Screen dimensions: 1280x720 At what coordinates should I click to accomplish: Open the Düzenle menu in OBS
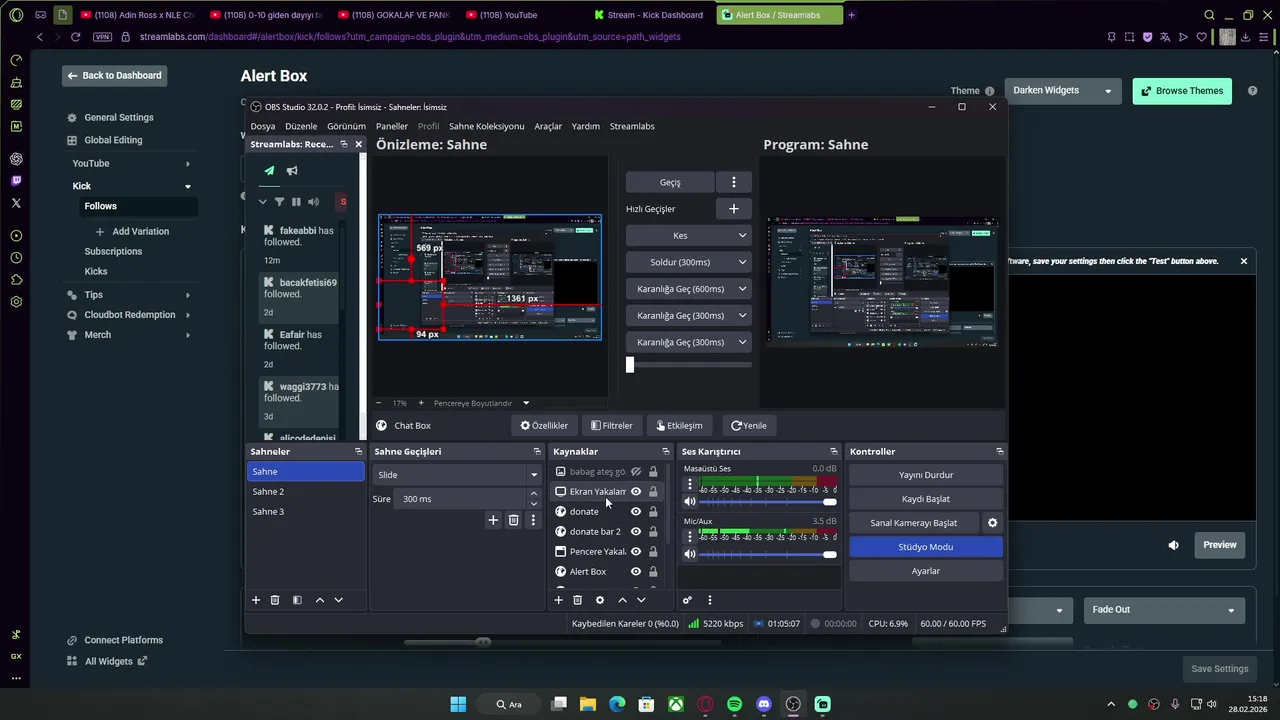point(301,127)
